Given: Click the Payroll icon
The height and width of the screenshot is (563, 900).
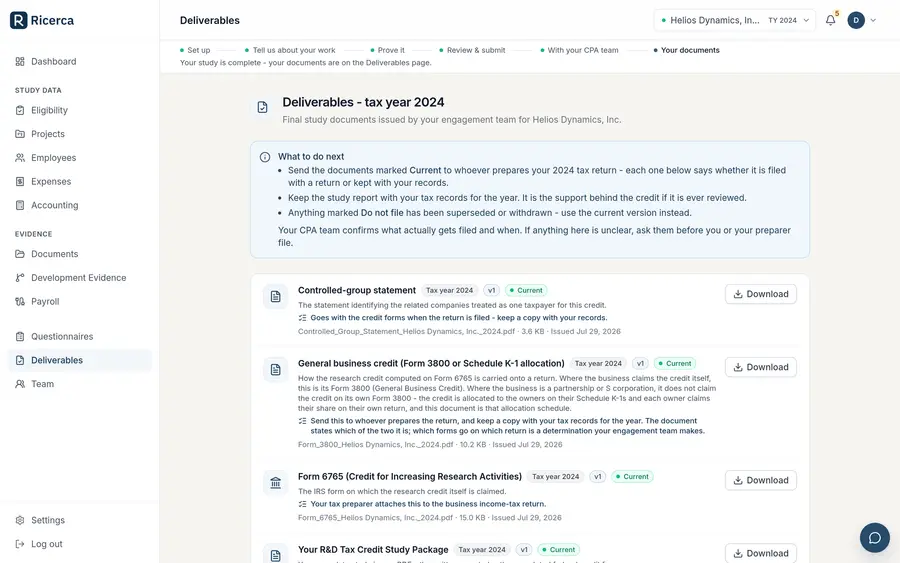Looking at the screenshot, I should pyautogui.click(x=20, y=301).
